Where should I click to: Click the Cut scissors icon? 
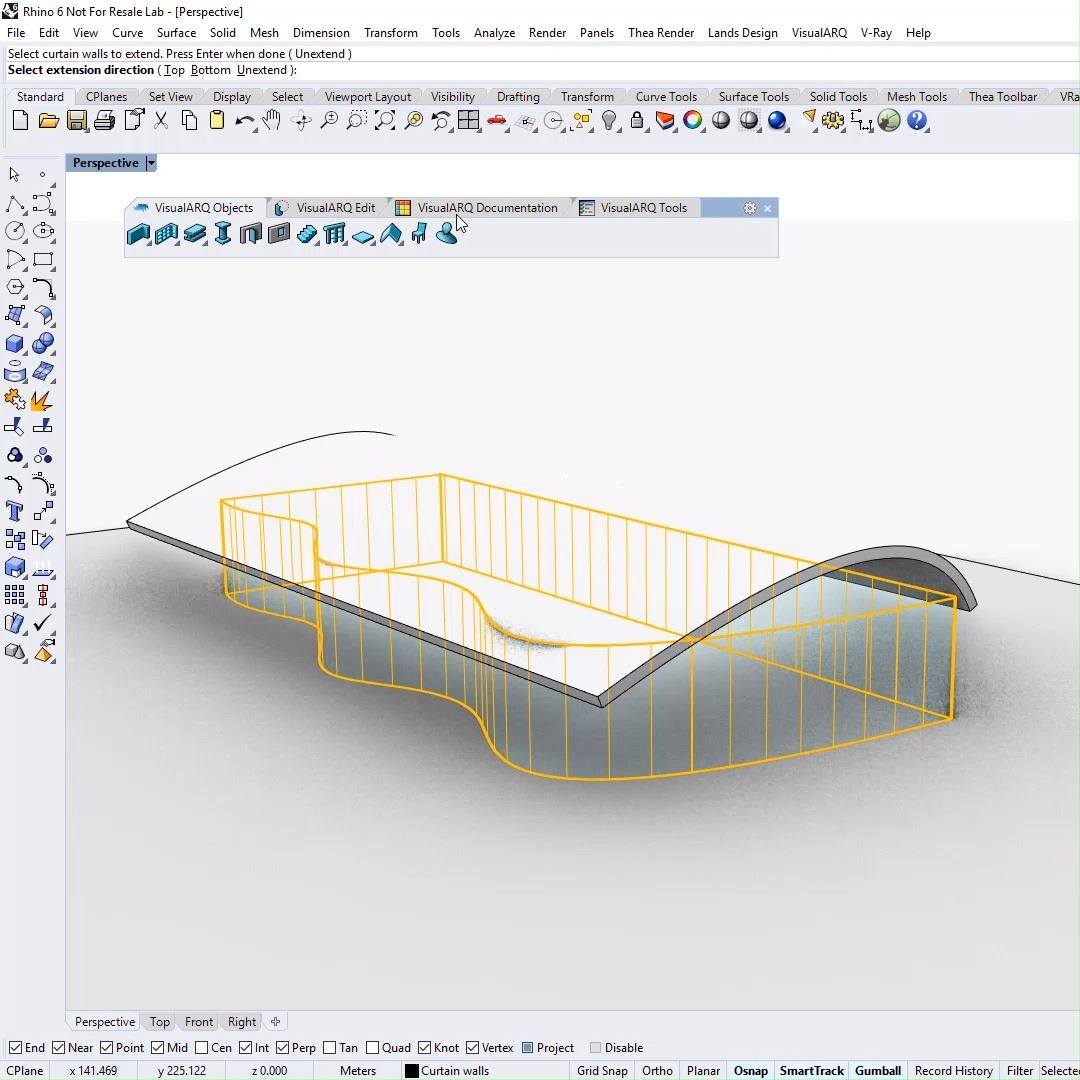(160, 121)
